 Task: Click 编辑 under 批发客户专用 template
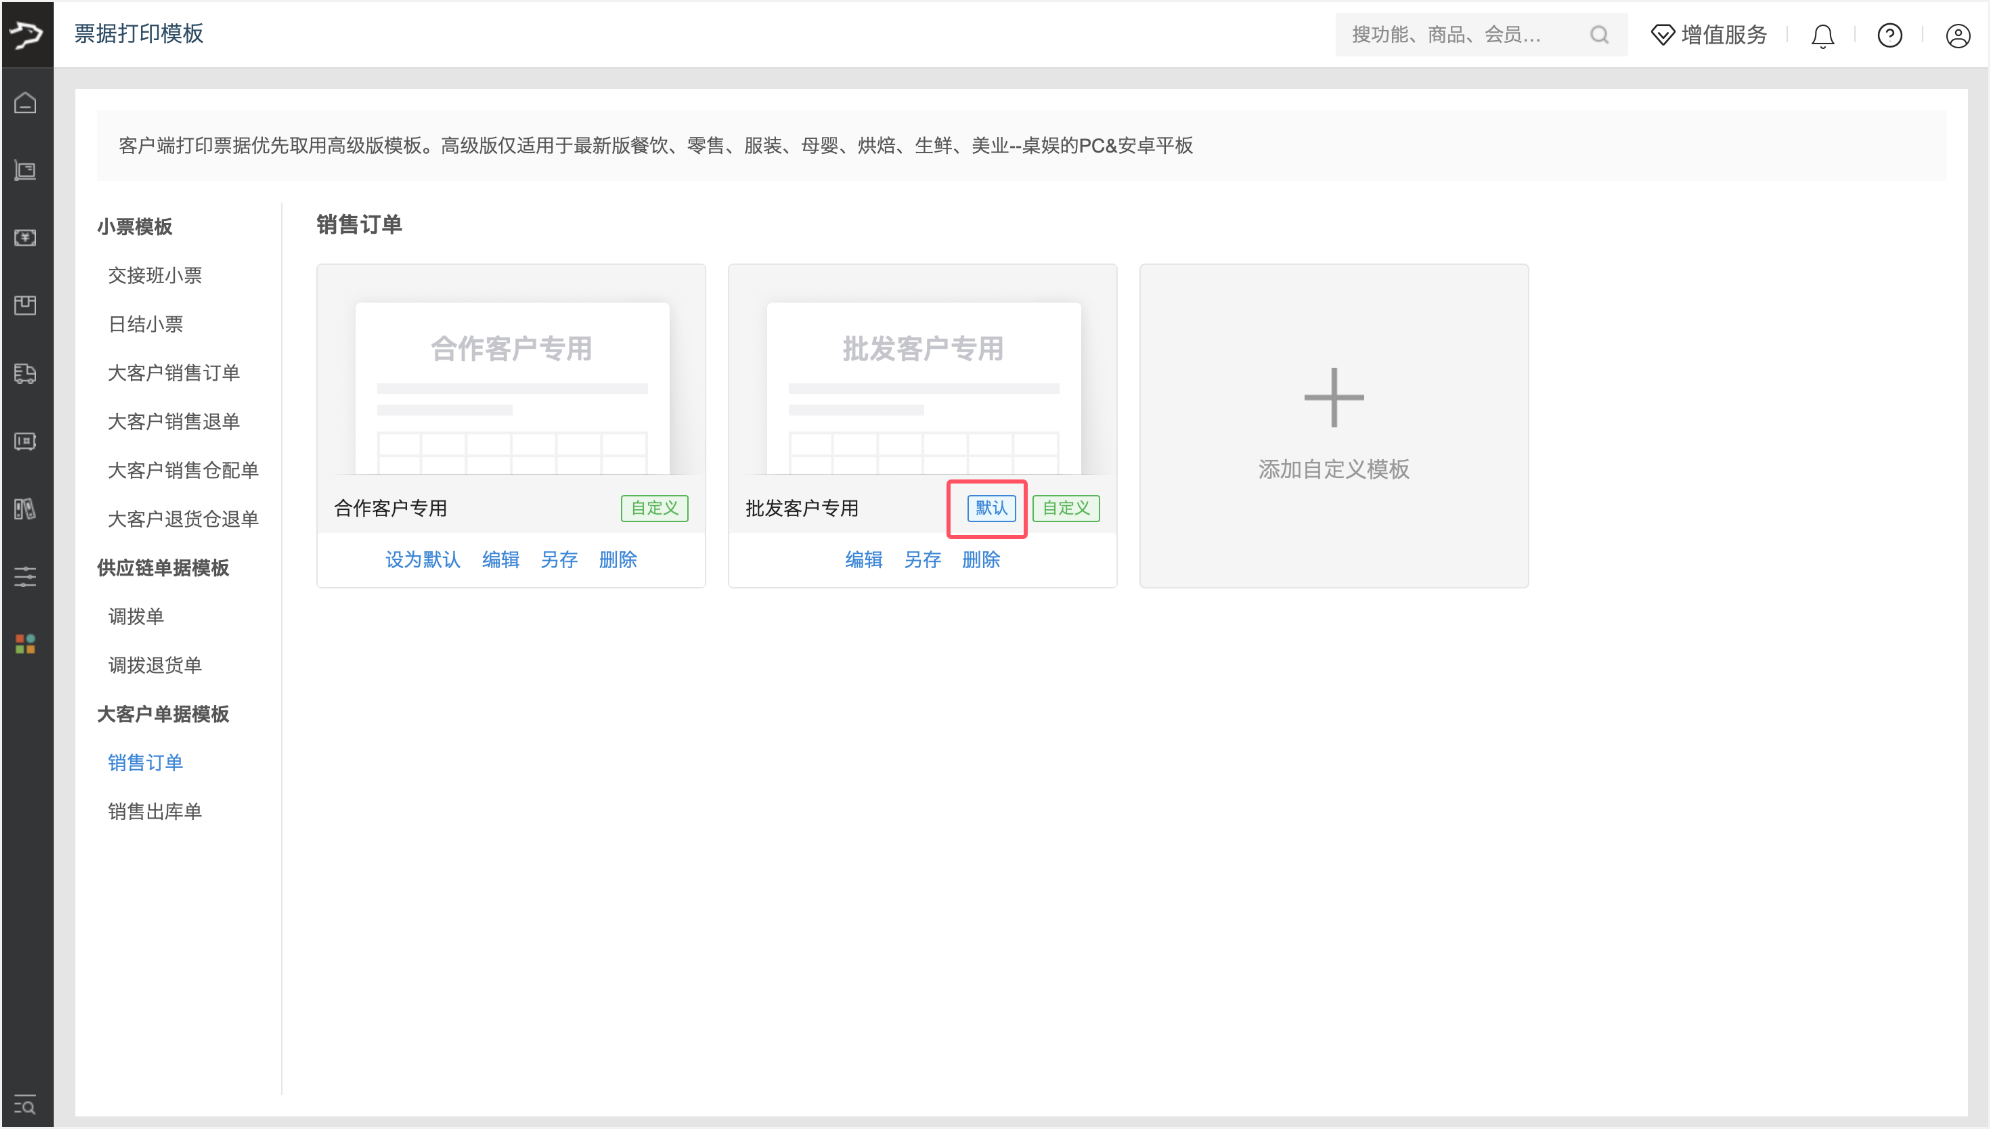[x=863, y=560]
